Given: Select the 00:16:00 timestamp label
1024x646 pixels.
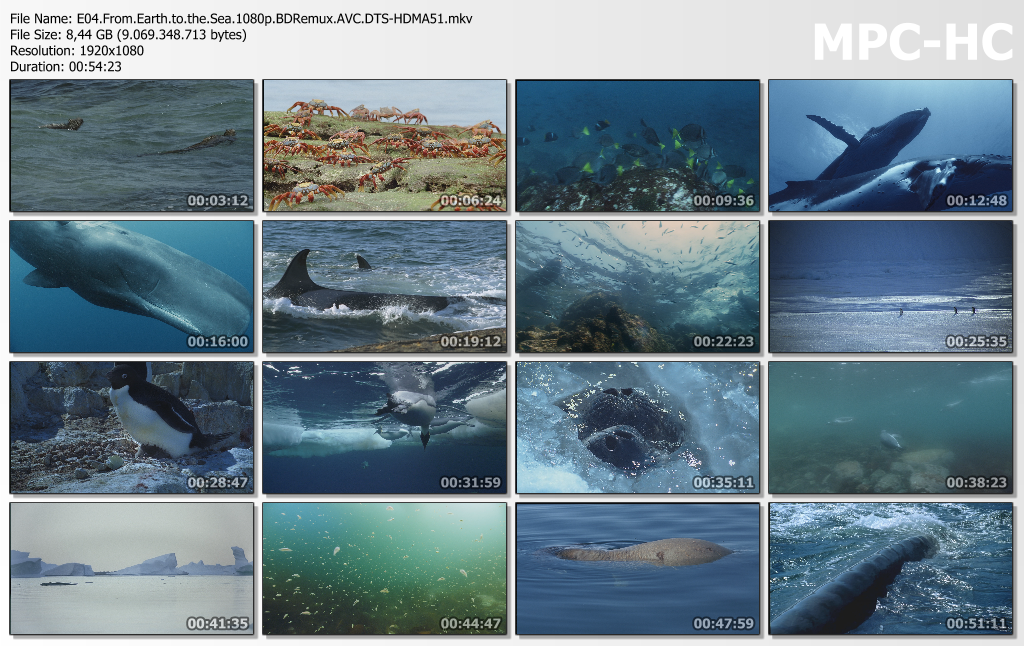Looking at the screenshot, I should [218, 342].
